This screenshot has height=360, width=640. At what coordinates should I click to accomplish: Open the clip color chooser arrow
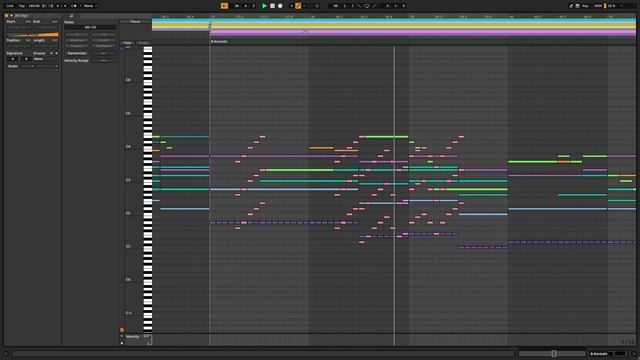pyautogui.click(x=11, y=16)
